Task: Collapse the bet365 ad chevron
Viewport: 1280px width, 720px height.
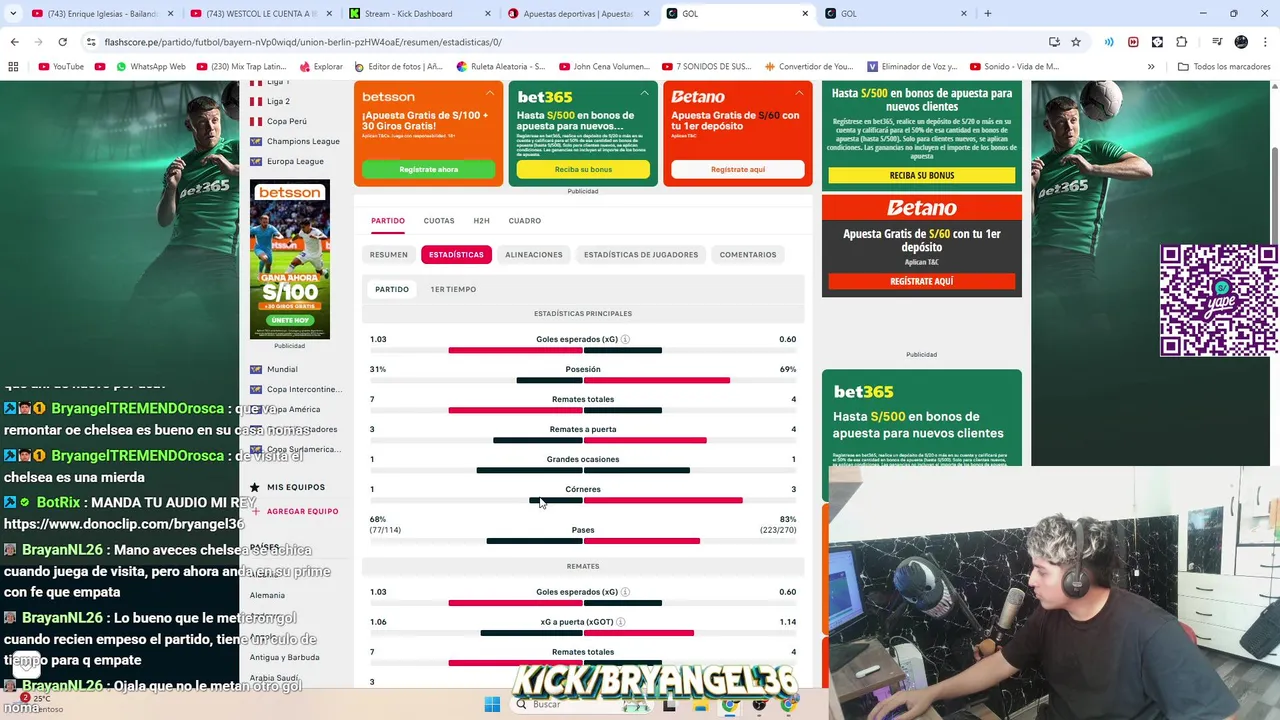Action: pos(644,93)
